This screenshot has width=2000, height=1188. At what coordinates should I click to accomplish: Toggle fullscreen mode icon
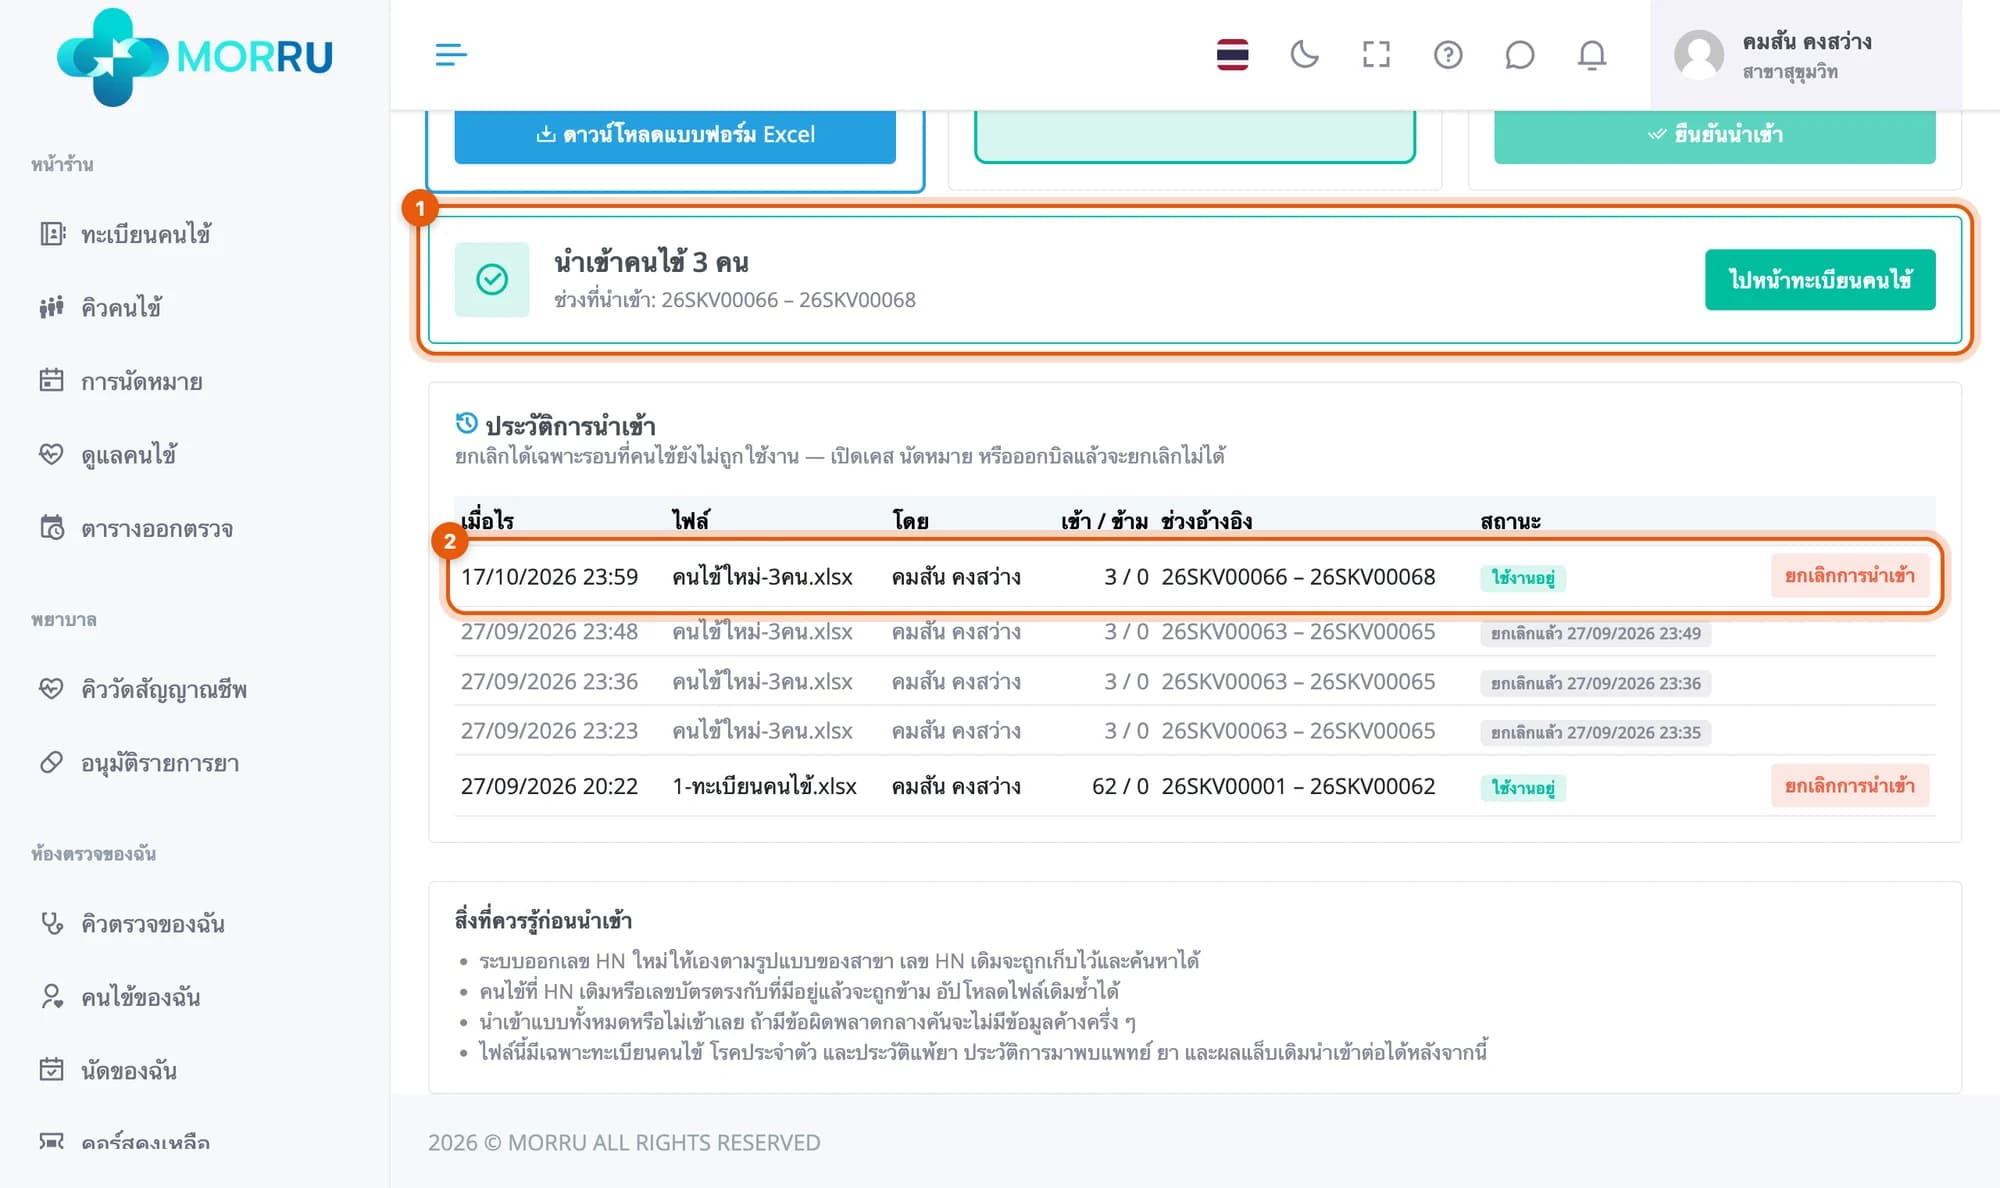click(1376, 54)
